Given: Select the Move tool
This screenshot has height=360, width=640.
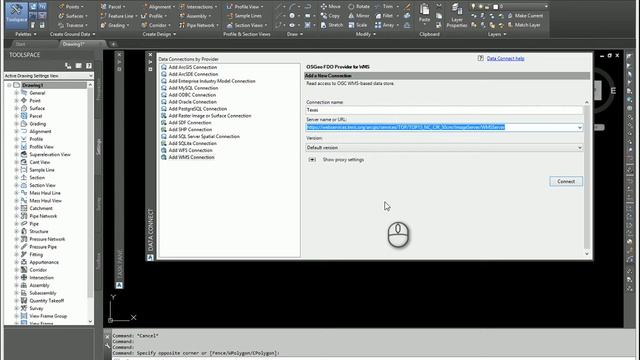Looking at the screenshot, I should pos(331,7).
